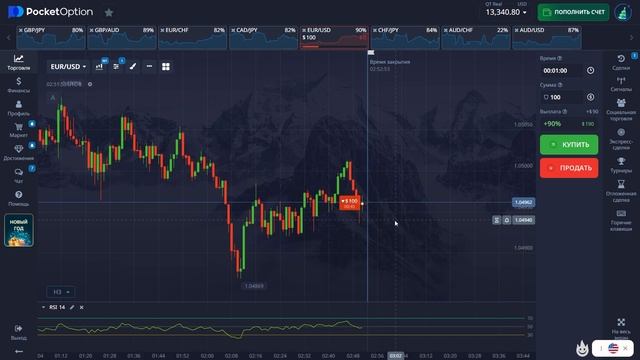Open the Социальная торговля panel

[621, 109]
